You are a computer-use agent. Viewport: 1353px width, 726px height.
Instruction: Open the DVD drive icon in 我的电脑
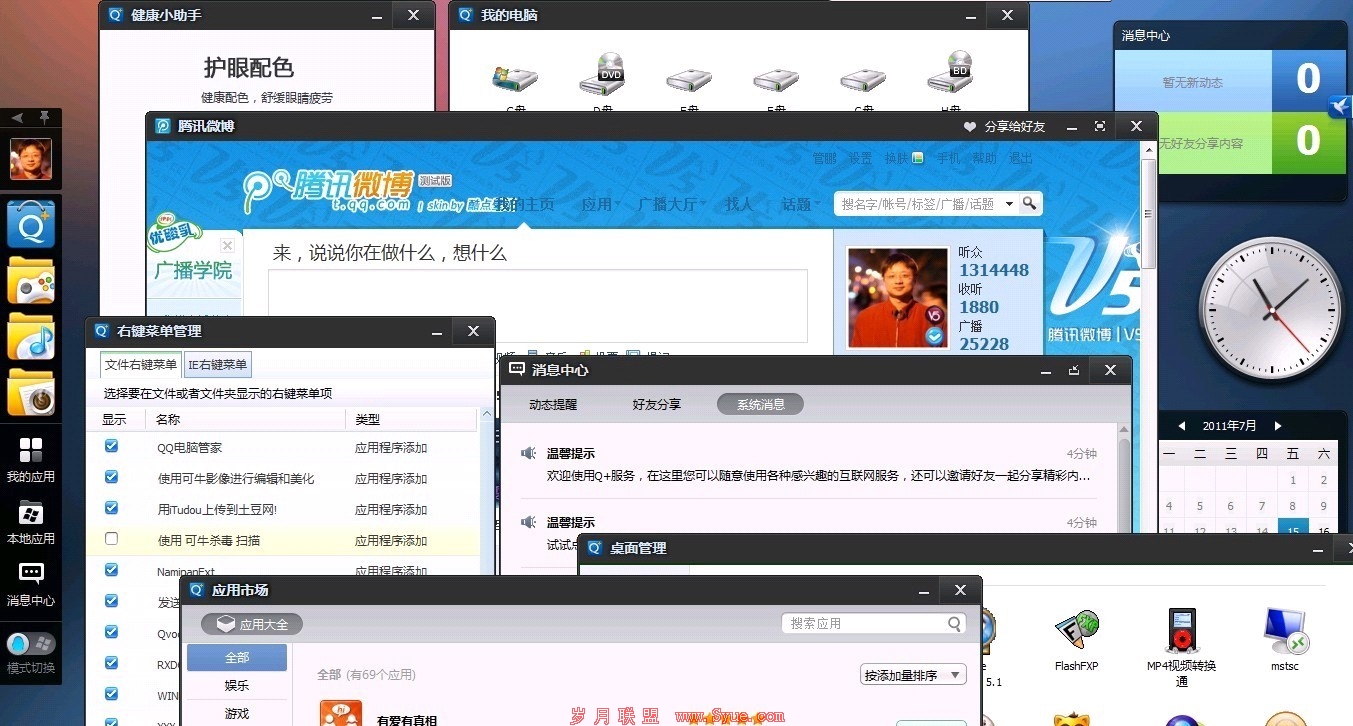click(602, 75)
